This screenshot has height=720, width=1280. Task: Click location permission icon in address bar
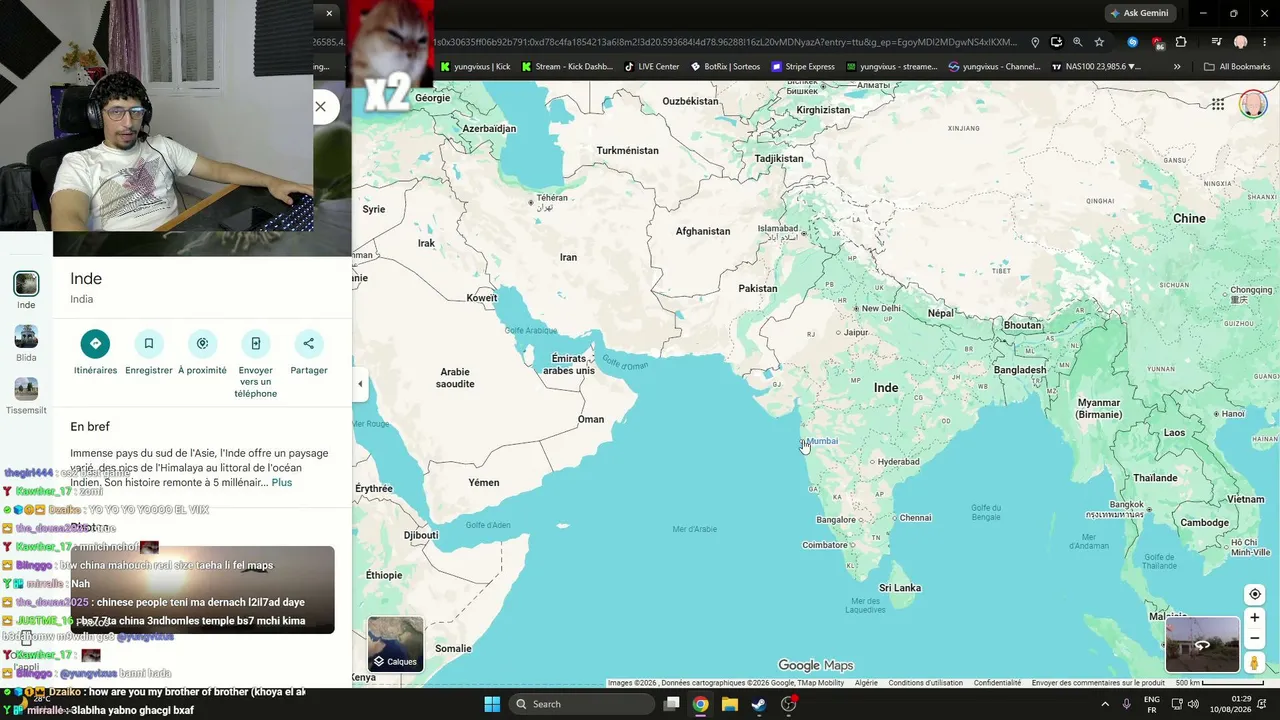click(x=1035, y=42)
